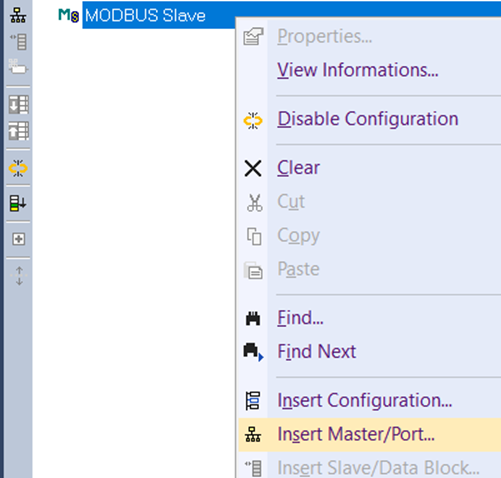Click the binoculars icon beside Find...
Image resolution: width=501 pixels, height=478 pixels.
pos(253,318)
